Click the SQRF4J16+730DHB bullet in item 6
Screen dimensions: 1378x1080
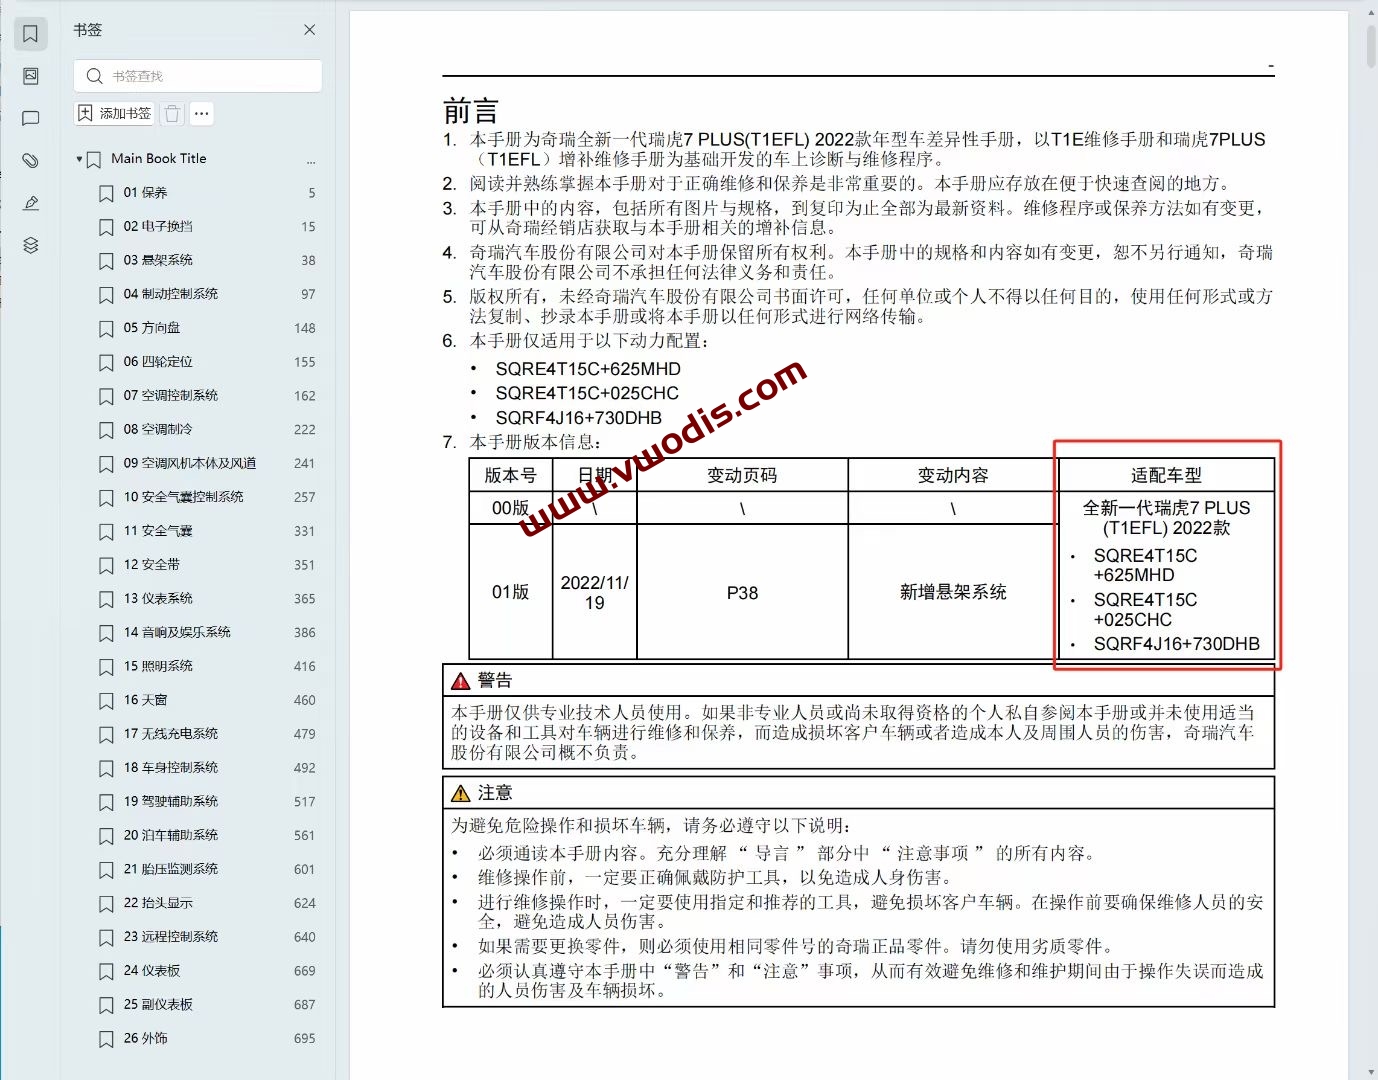pyautogui.click(x=579, y=418)
